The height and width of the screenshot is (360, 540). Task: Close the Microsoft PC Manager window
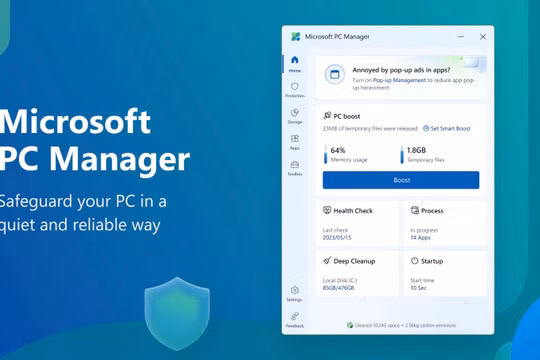click(483, 37)
